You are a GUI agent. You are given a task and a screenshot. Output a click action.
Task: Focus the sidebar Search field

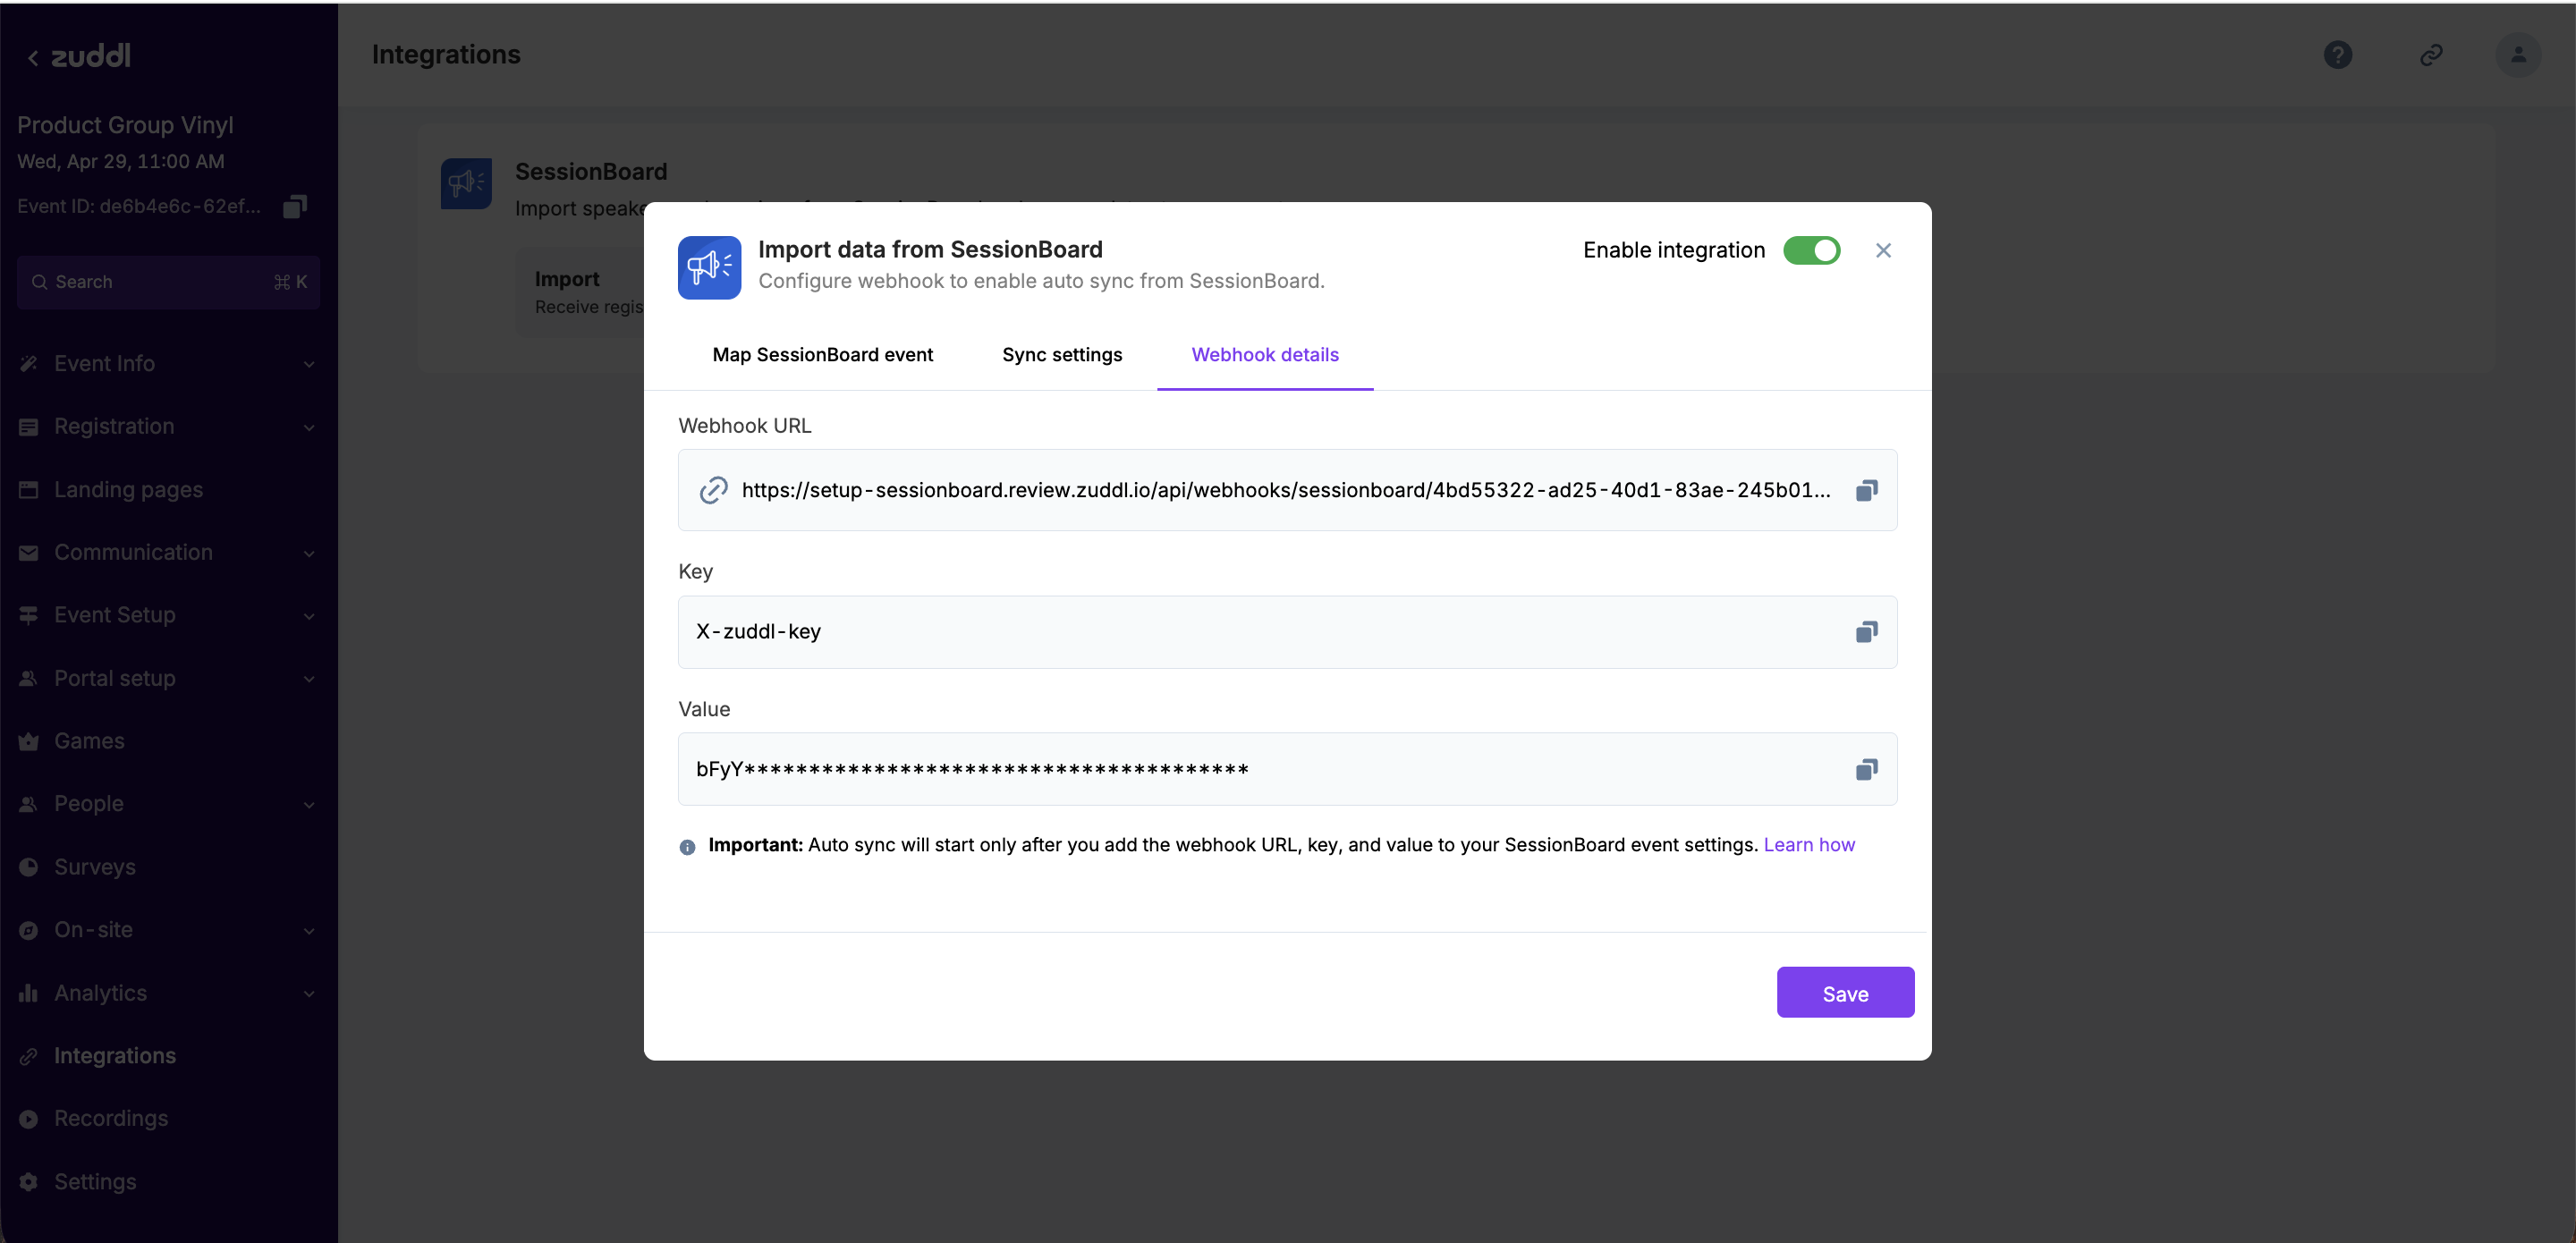pyautogui.click(x=168, y=282)
